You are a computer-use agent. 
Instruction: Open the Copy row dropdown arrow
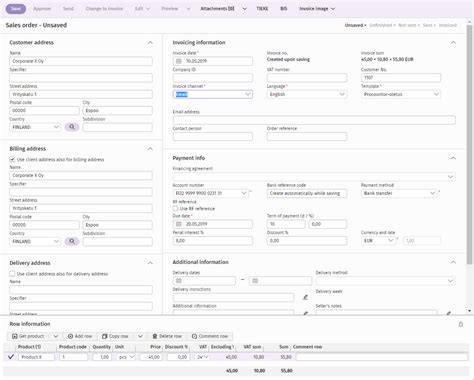(x=140, y=336)
